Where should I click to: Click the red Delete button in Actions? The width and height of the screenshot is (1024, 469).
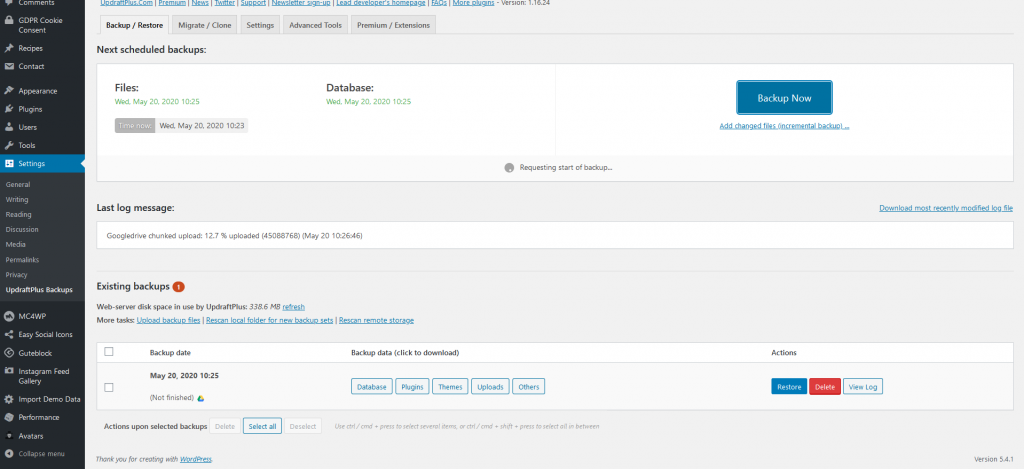tap(825, 387)
